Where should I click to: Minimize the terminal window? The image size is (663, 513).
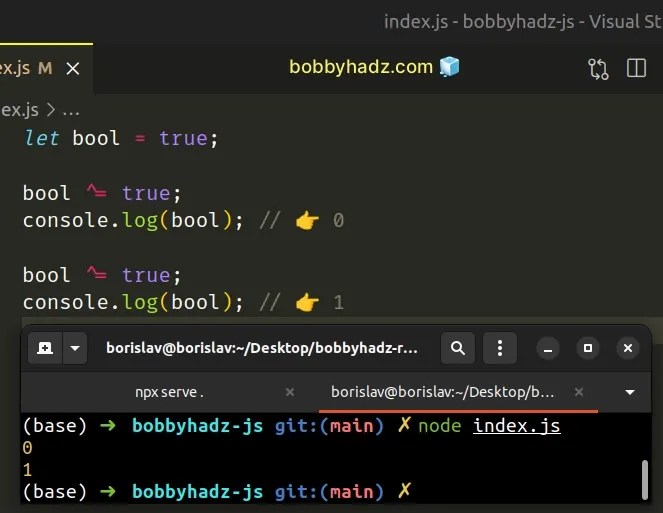point(548,348)
